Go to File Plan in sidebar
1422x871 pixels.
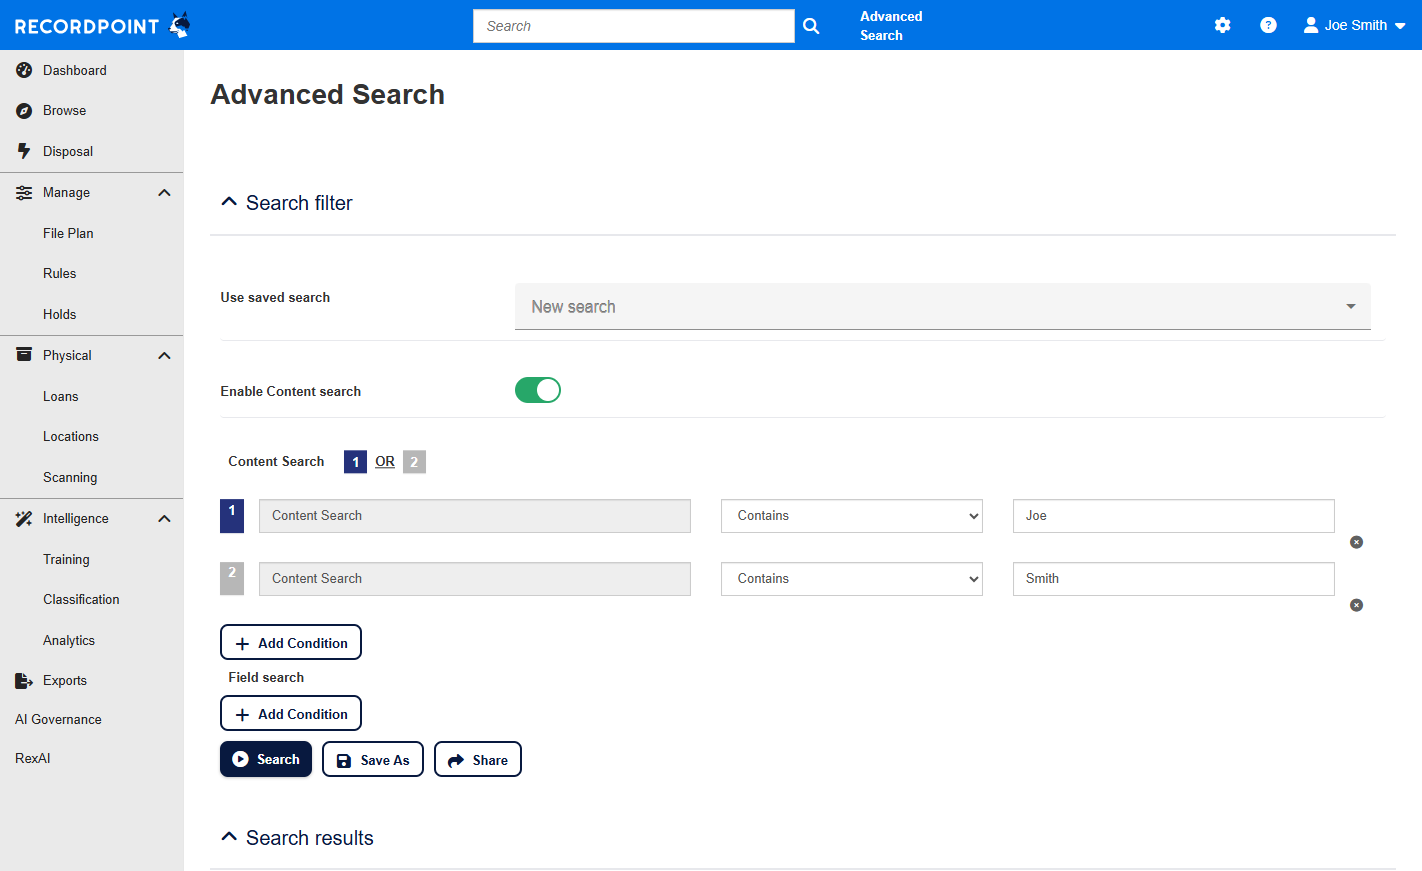[x=68, y=233]
